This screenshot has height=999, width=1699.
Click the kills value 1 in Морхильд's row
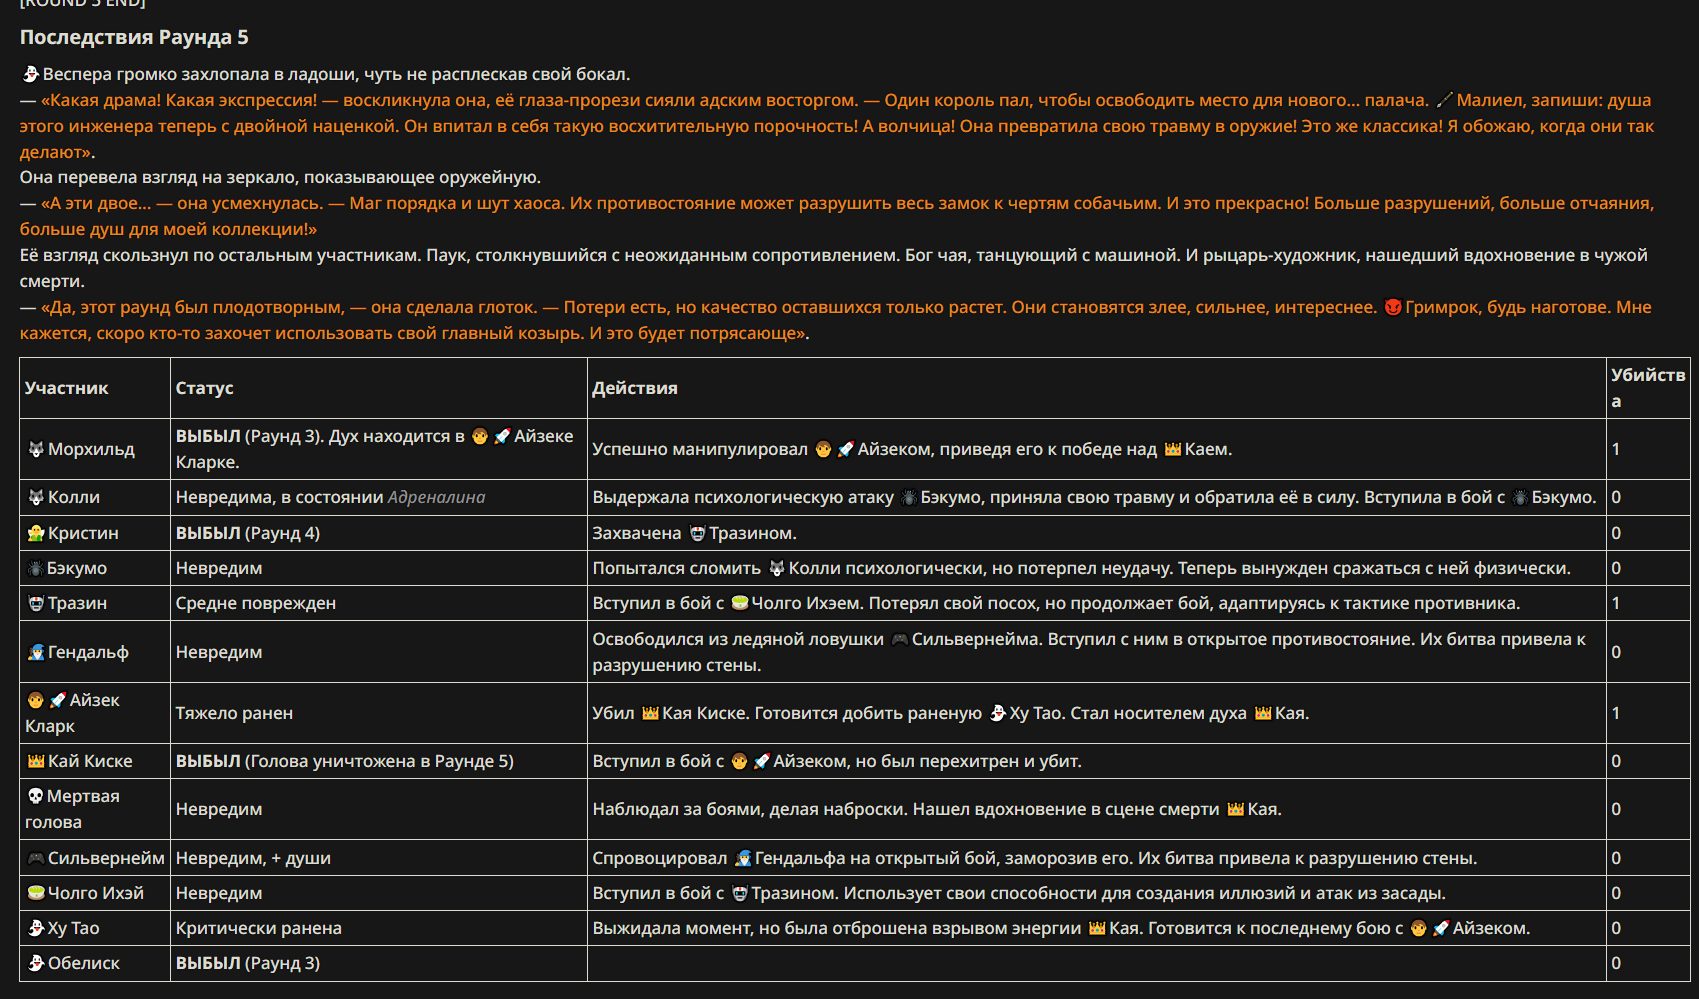[1616, 450]
